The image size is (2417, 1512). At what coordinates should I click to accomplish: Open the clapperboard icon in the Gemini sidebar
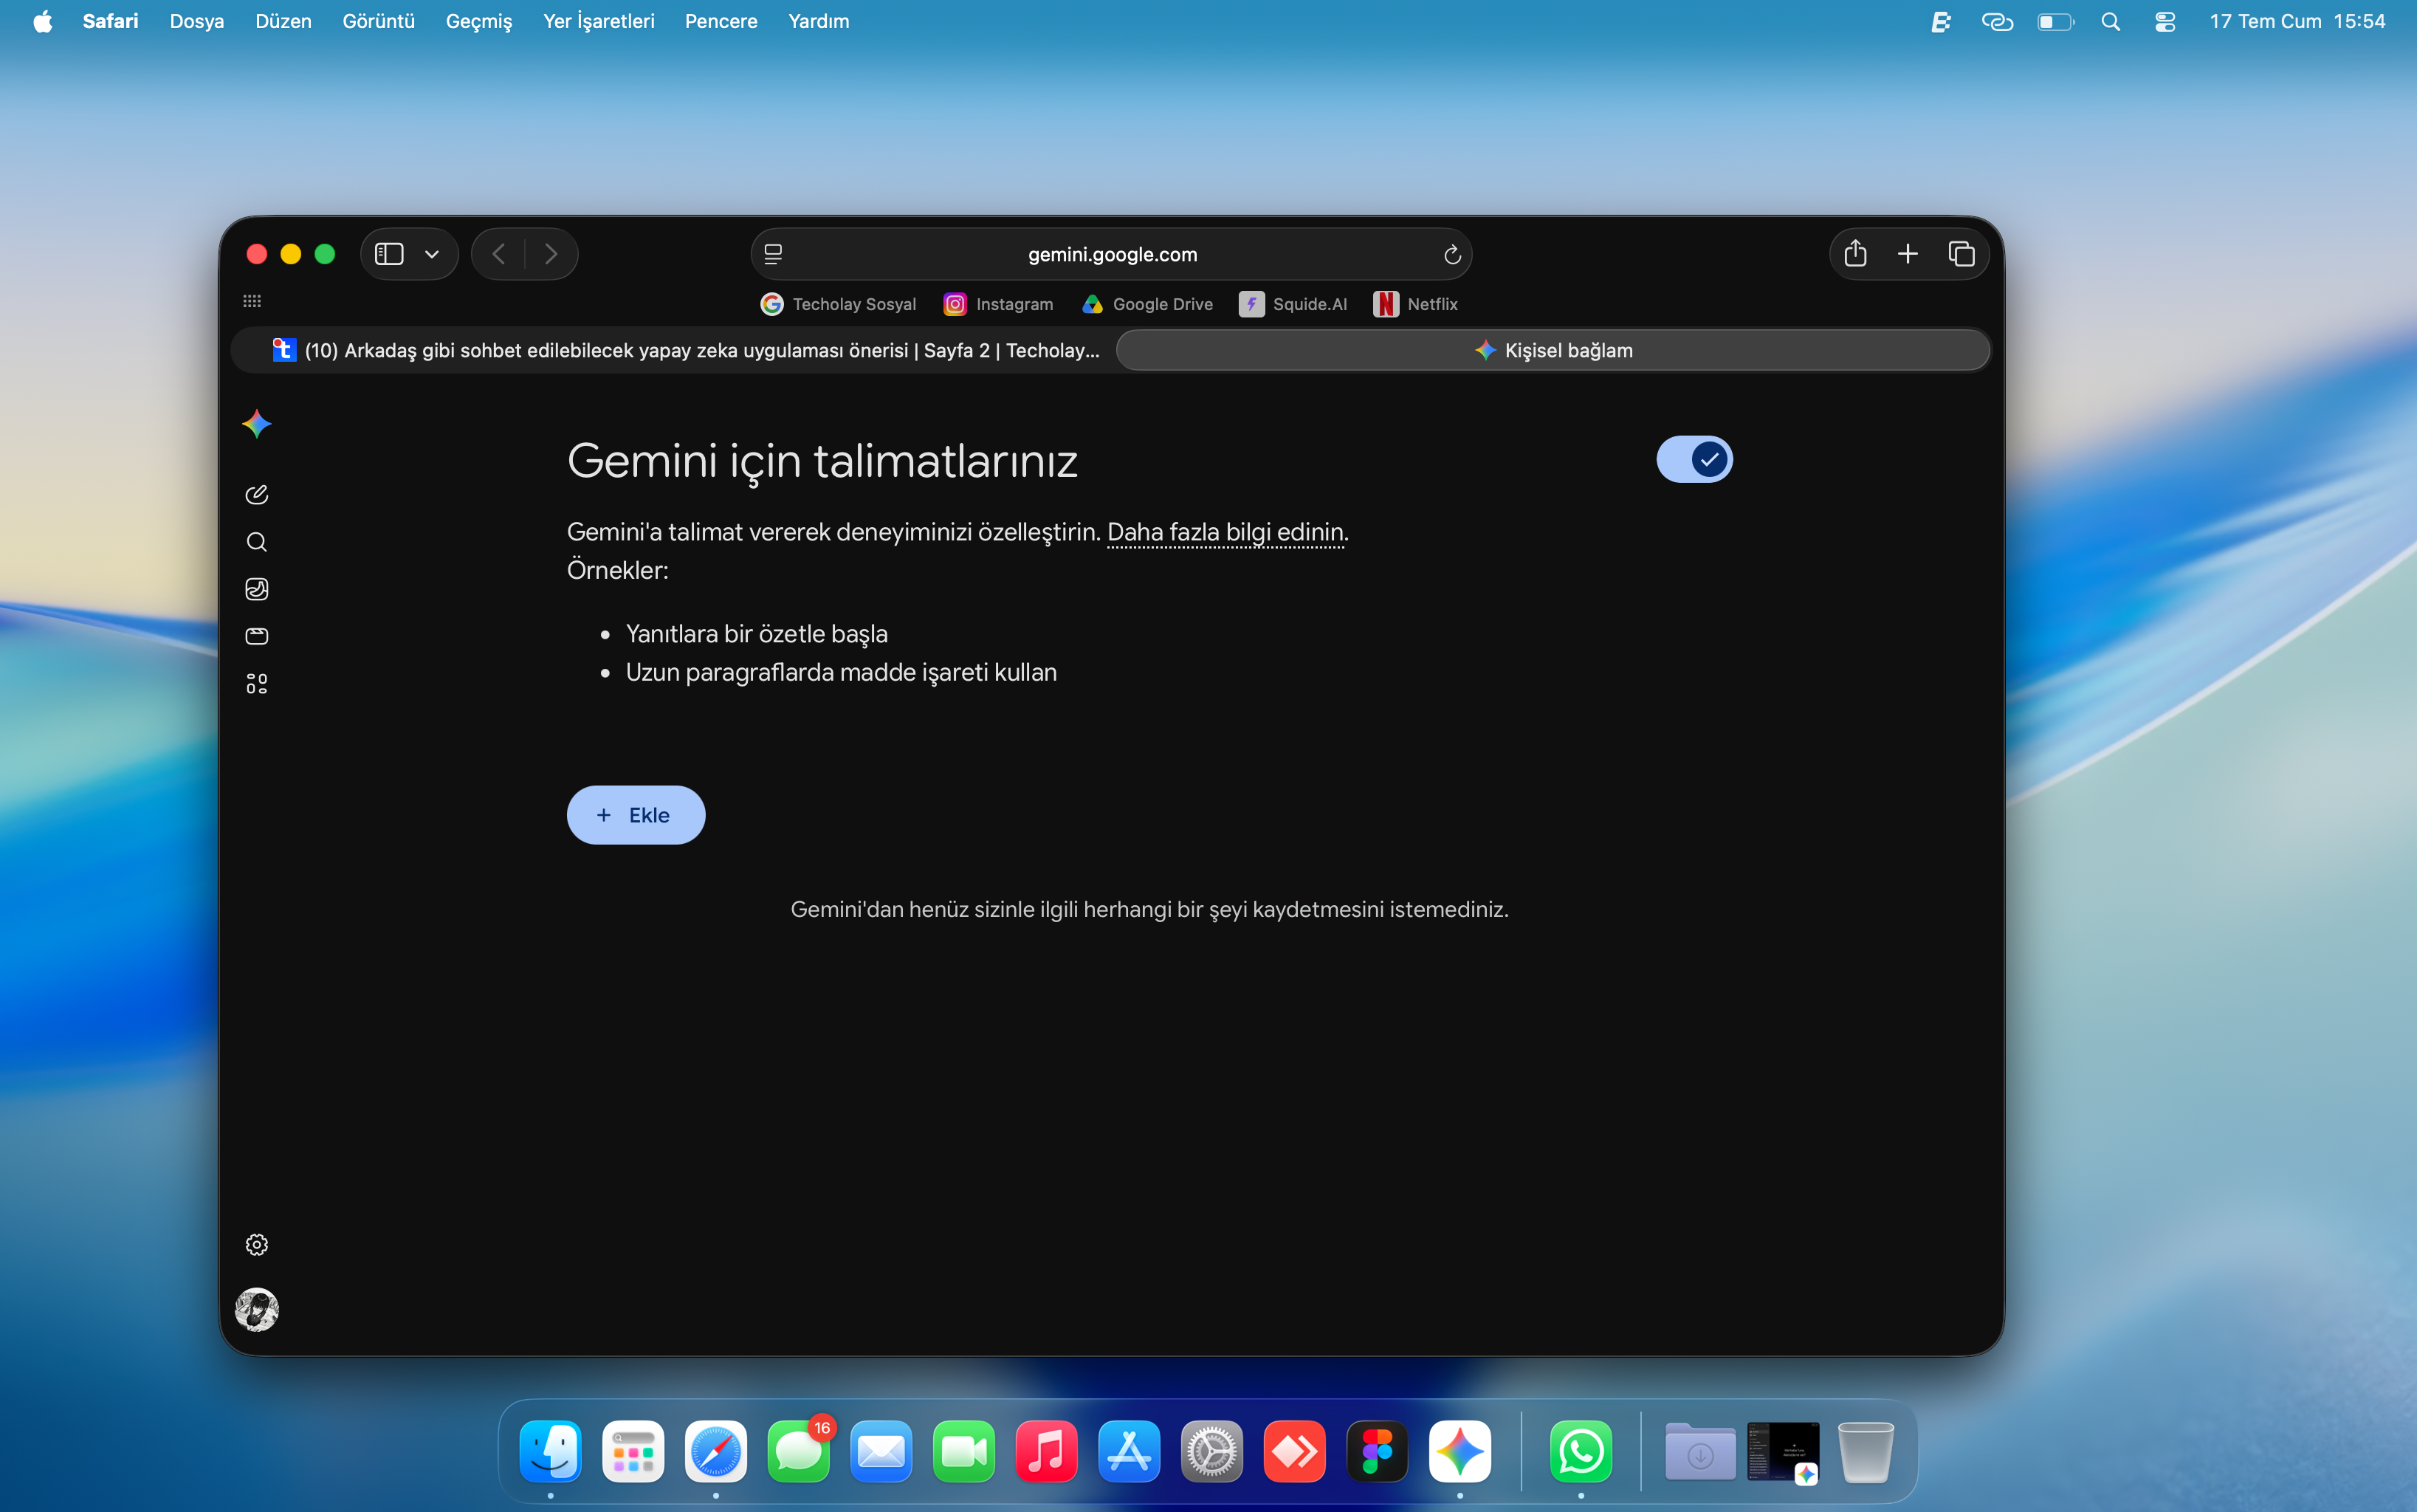tap(257, 636)
